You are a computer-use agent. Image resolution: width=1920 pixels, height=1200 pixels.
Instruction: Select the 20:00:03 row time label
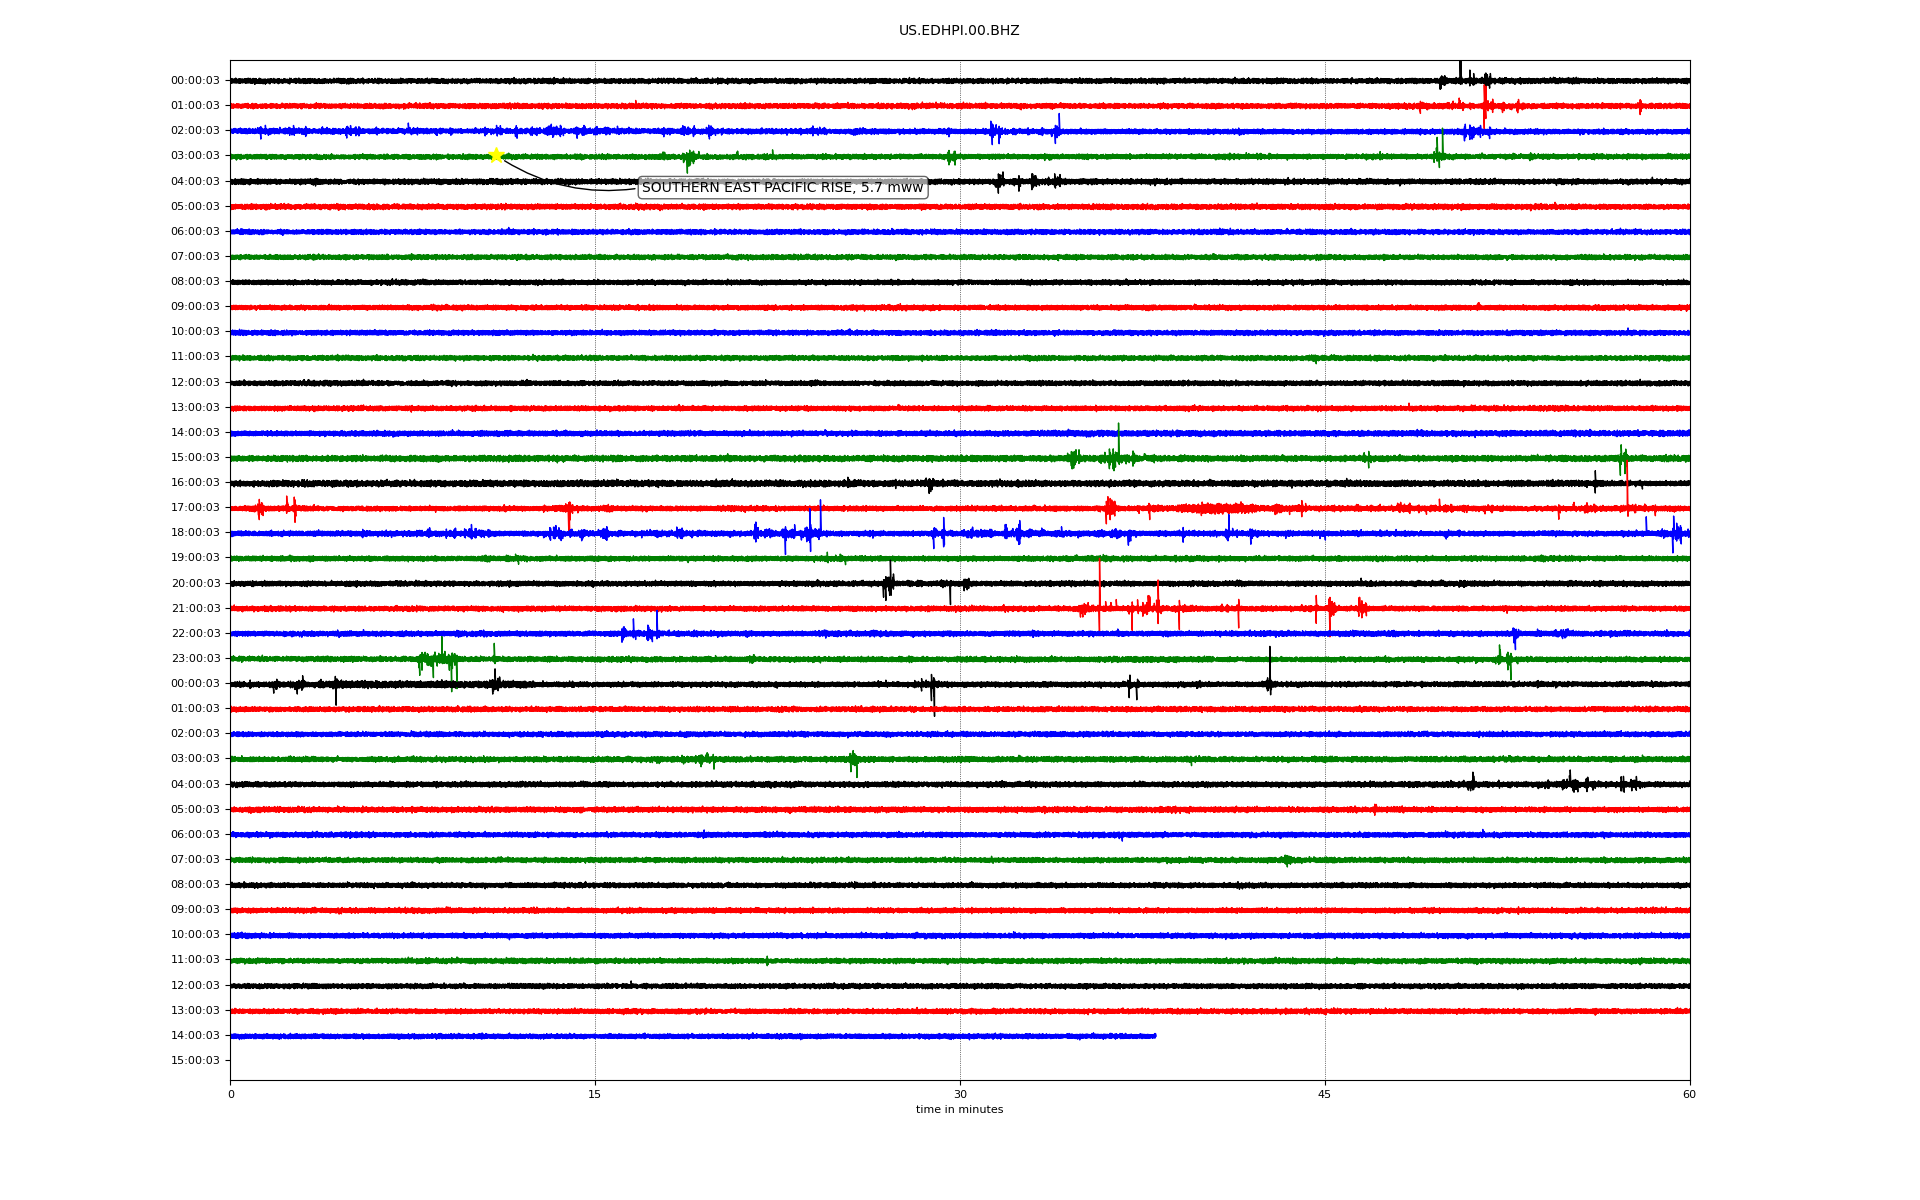click(x=195, y=584)
